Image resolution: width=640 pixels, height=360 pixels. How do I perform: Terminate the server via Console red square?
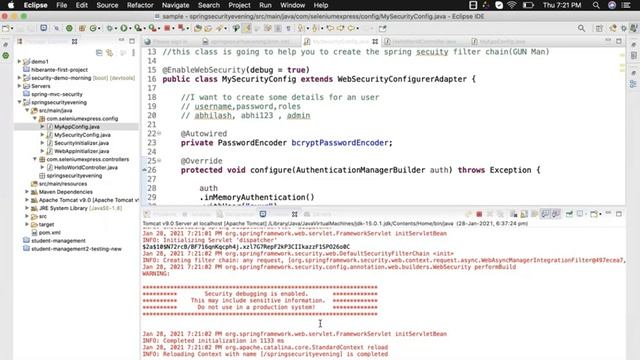pyautogui.click(x=479, y=214)
